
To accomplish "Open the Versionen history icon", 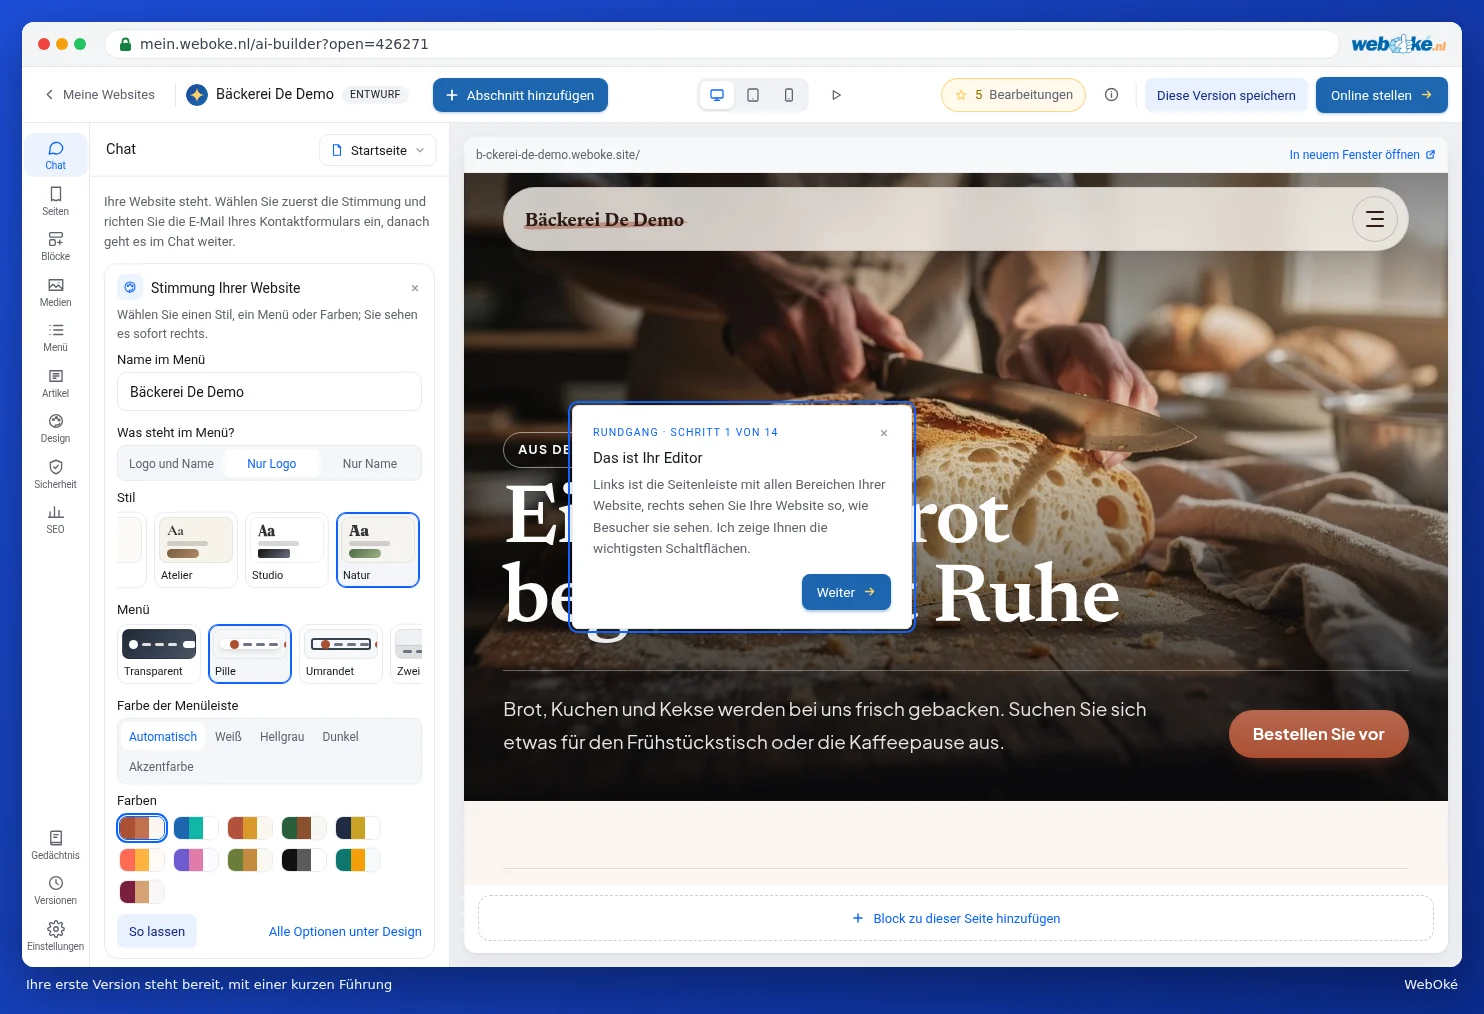I will [x=55, y=890].
